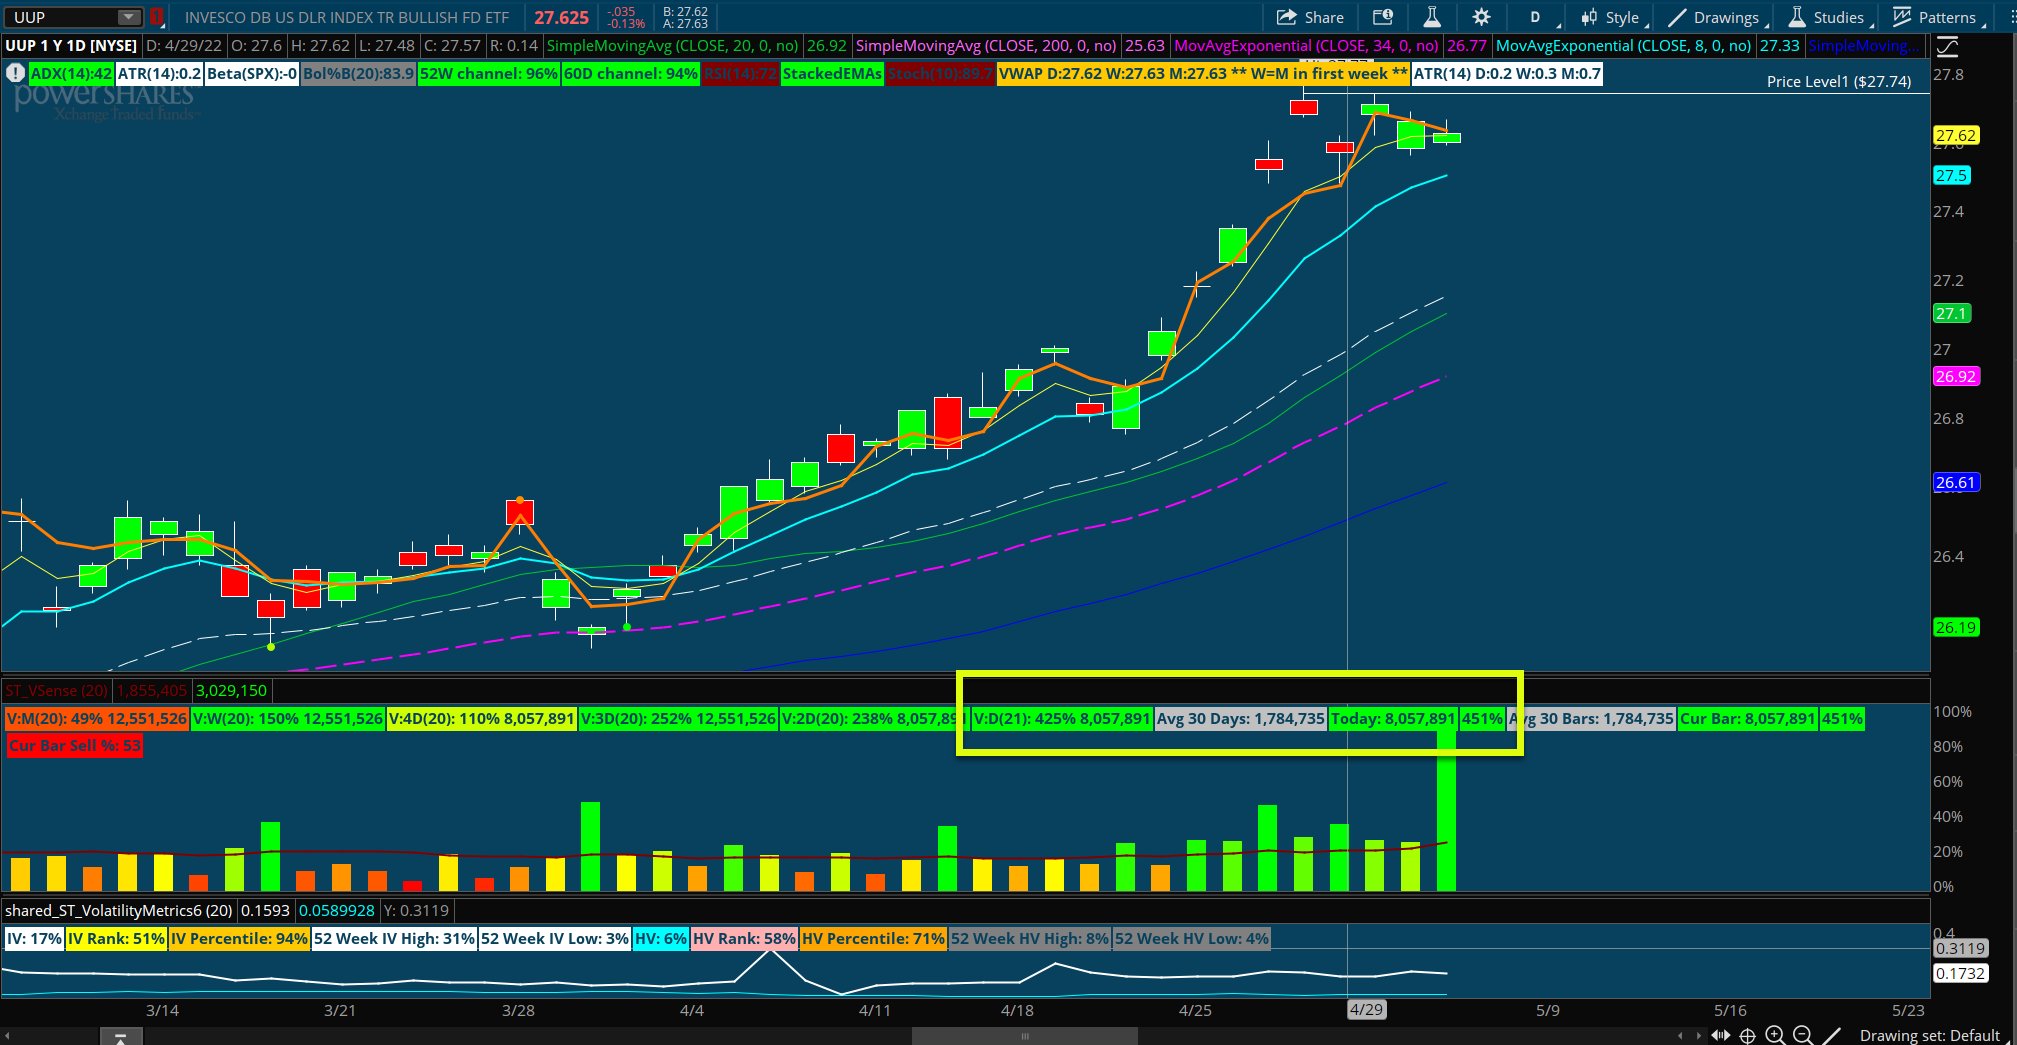Click the green 27.1 price bubble
Screen dimensions: 2017x1045
(1950, 313)
